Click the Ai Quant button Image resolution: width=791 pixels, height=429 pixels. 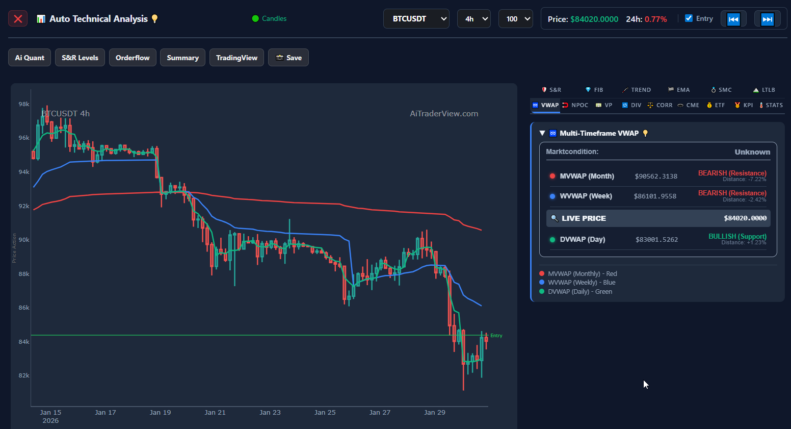click(27, 58)
